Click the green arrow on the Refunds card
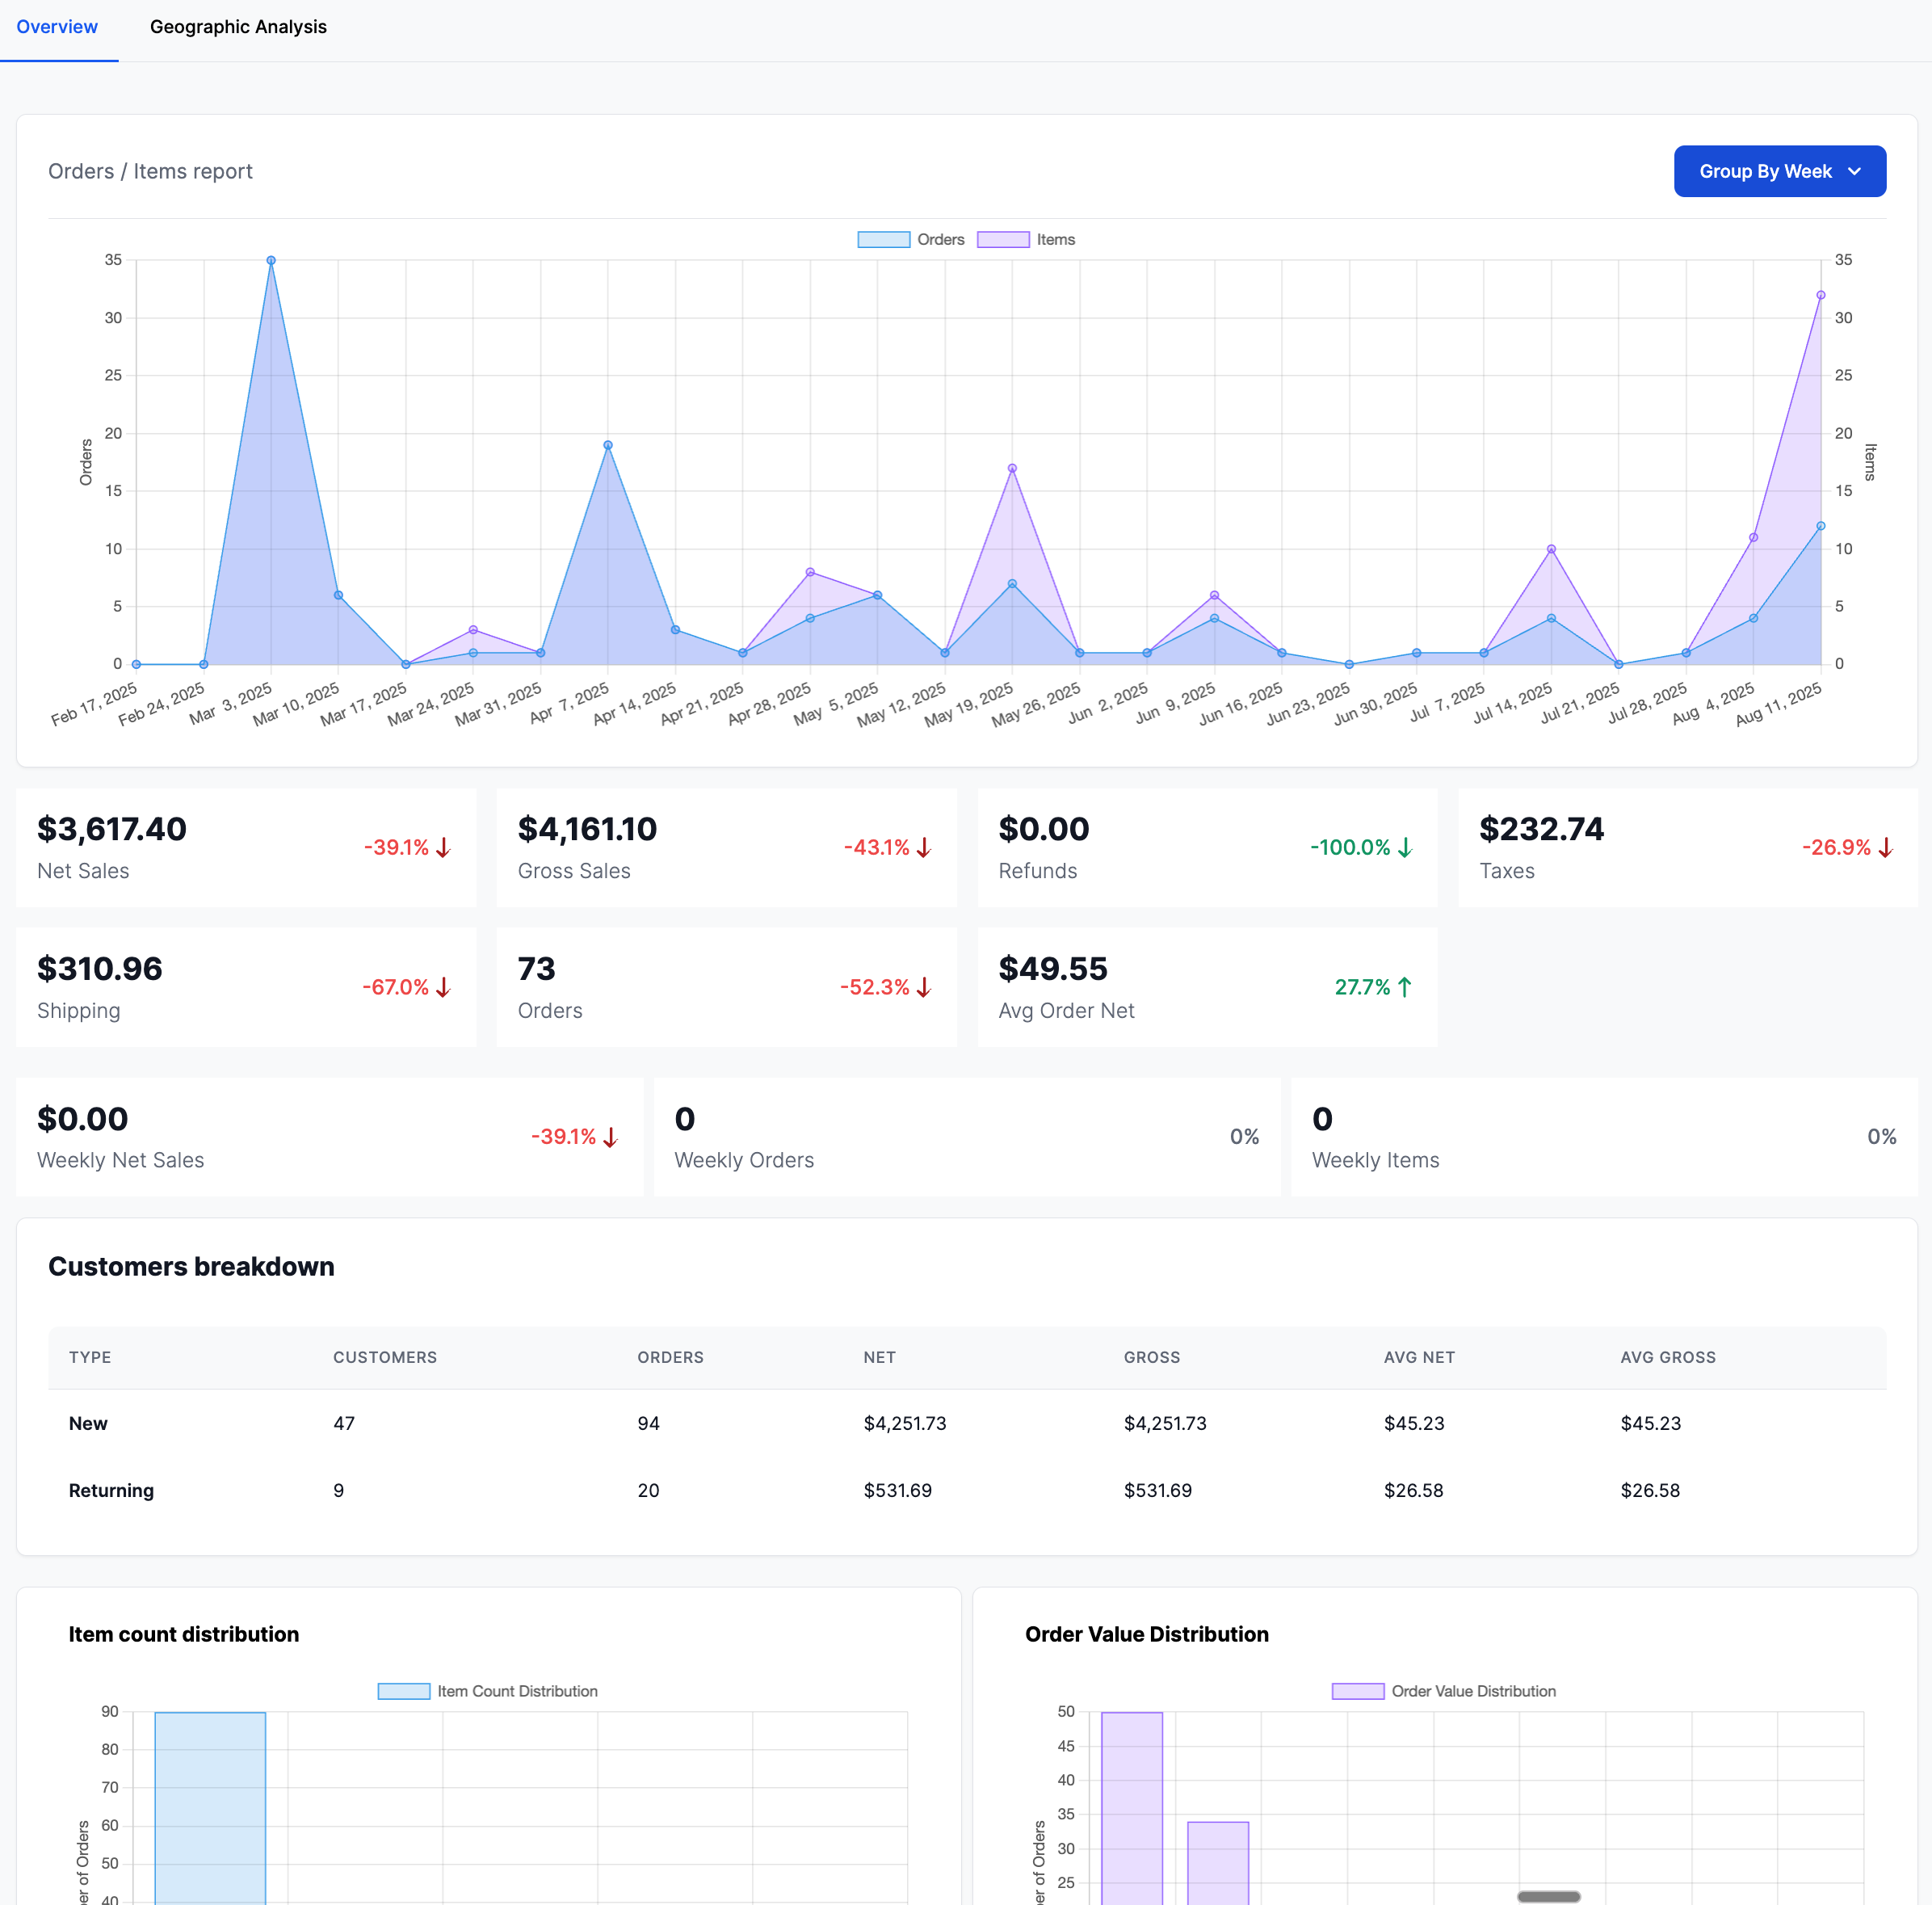This screenshot has width=1932, height=1905. [1404, 847]
